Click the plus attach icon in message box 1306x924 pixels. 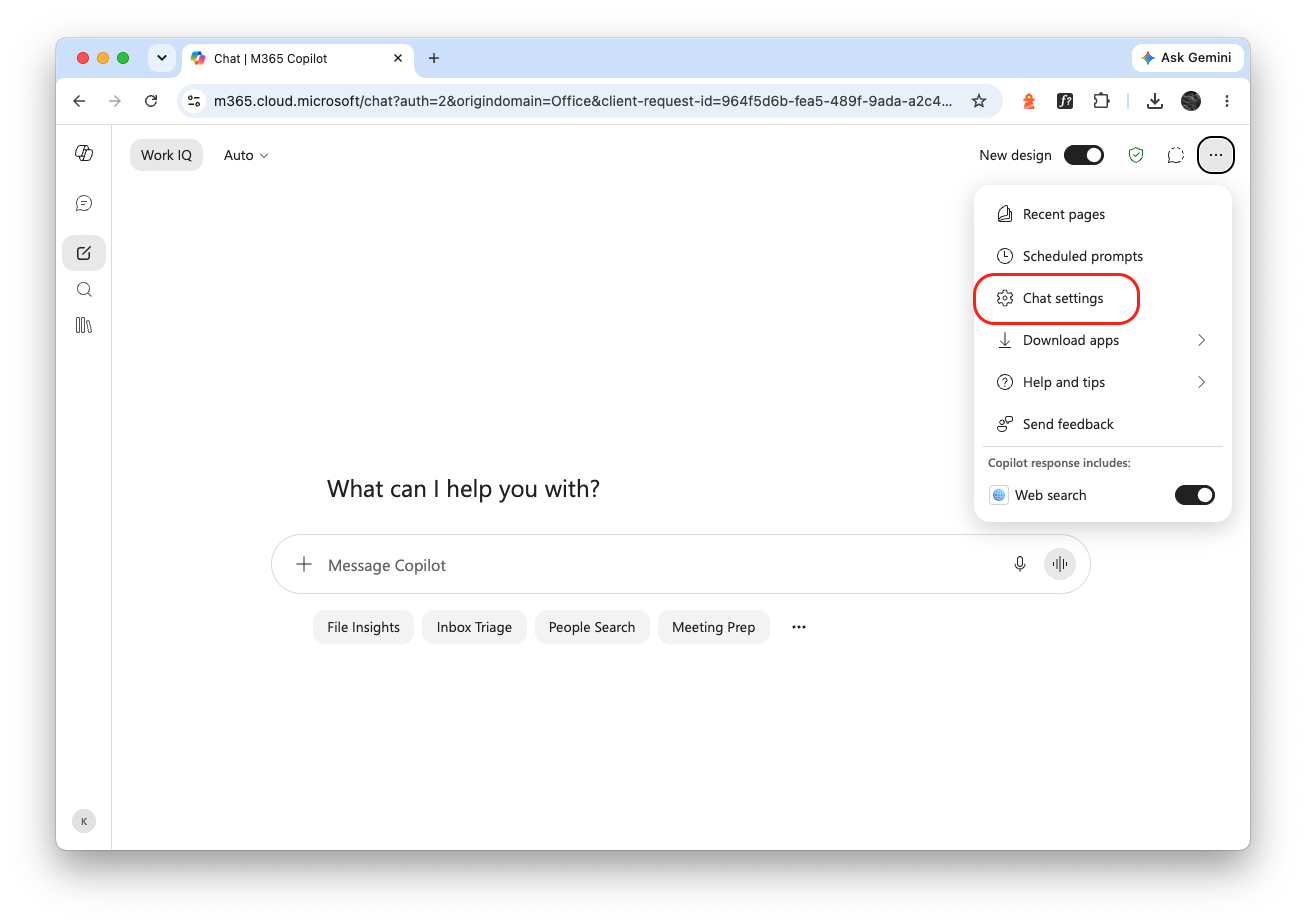pyautogui.click(x=304, y=565)
